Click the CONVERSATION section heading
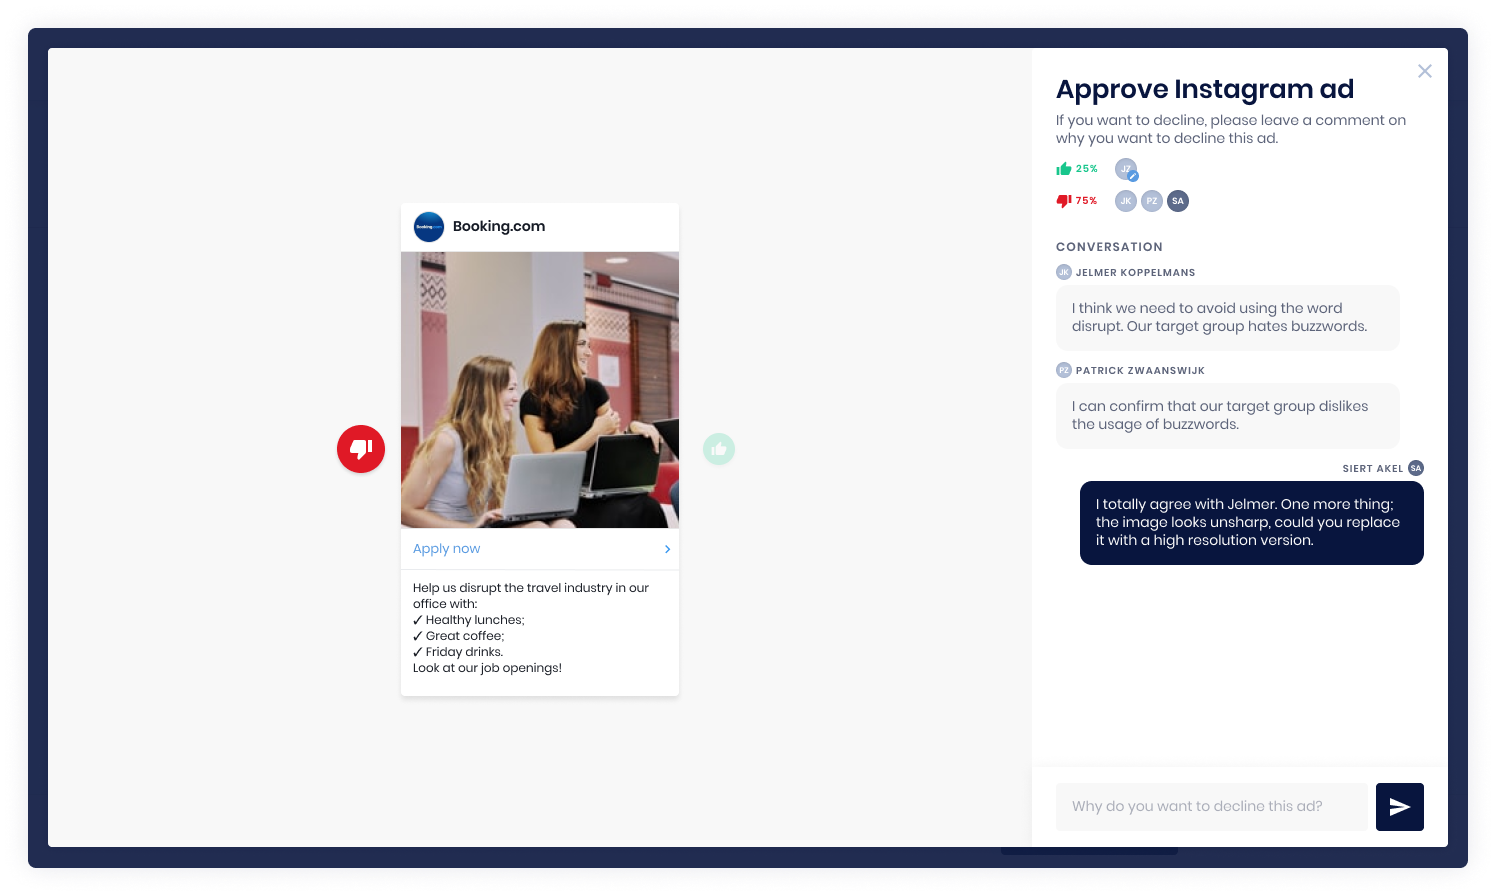The width and height of the screenshot is (1496, 896). click(x=1109, y=247)
